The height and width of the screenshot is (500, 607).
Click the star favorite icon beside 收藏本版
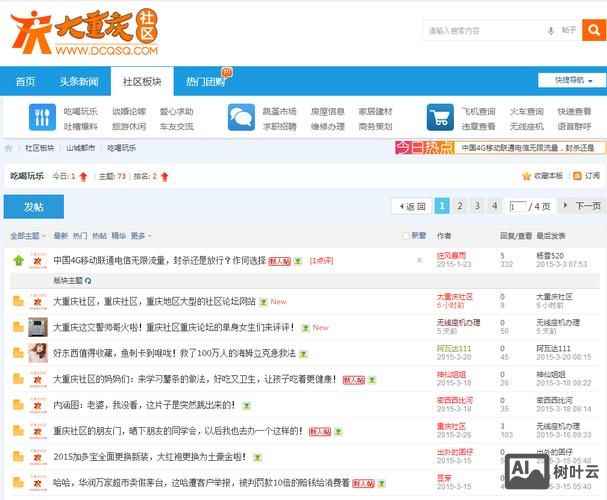(526, 176)
